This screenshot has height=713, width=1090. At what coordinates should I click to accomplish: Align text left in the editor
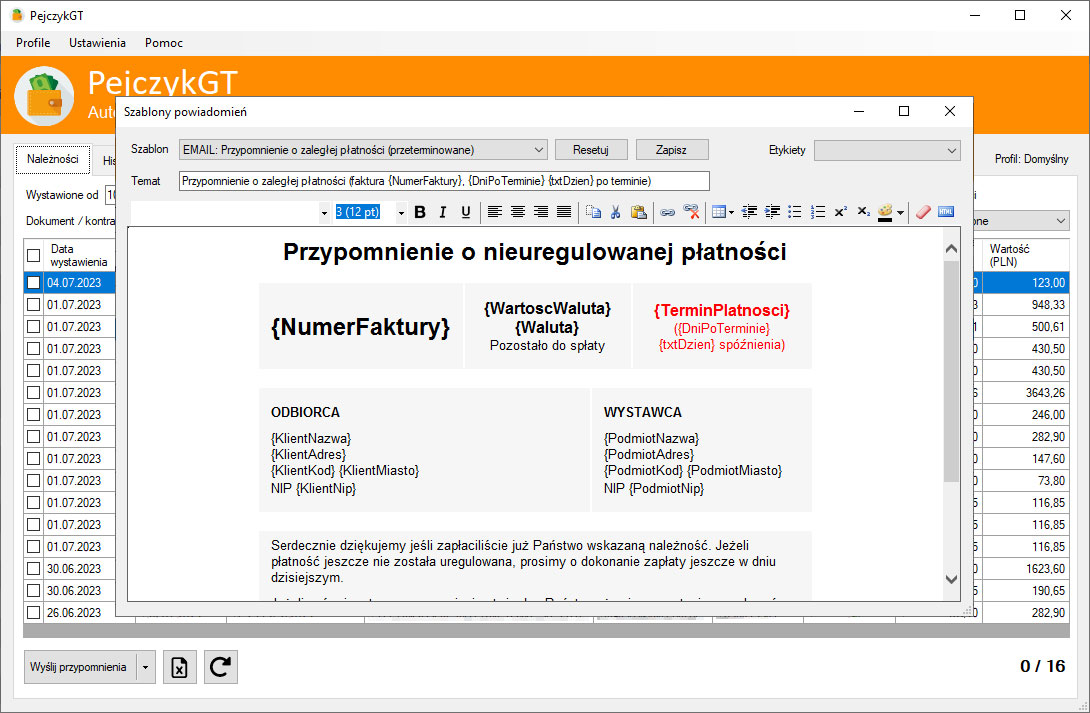pos(494,212)
